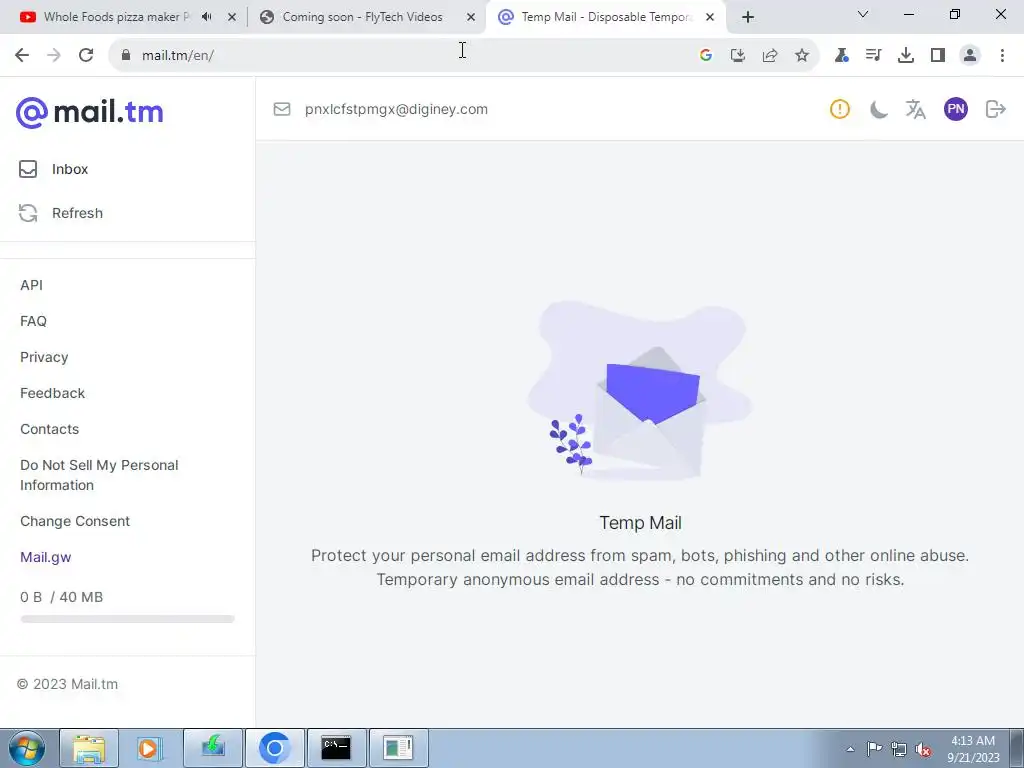
Task: Open the green arrow taskbar app
Action: (x=213, y=748)
